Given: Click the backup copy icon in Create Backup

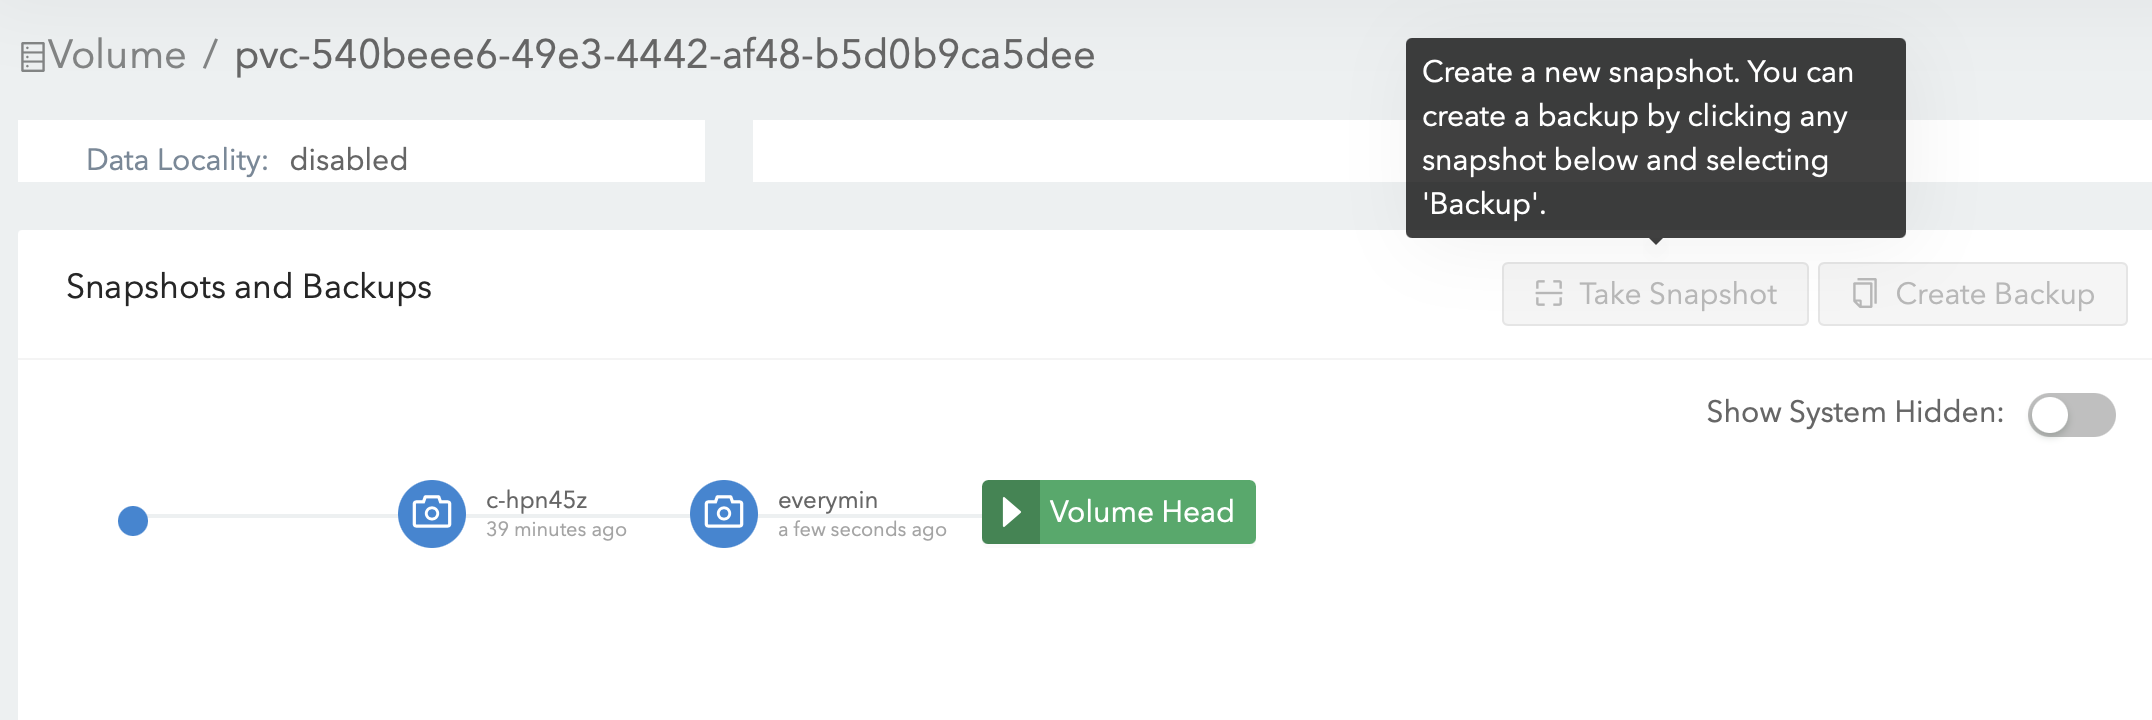Looking at the screenshot, I should pos(1864,294).
